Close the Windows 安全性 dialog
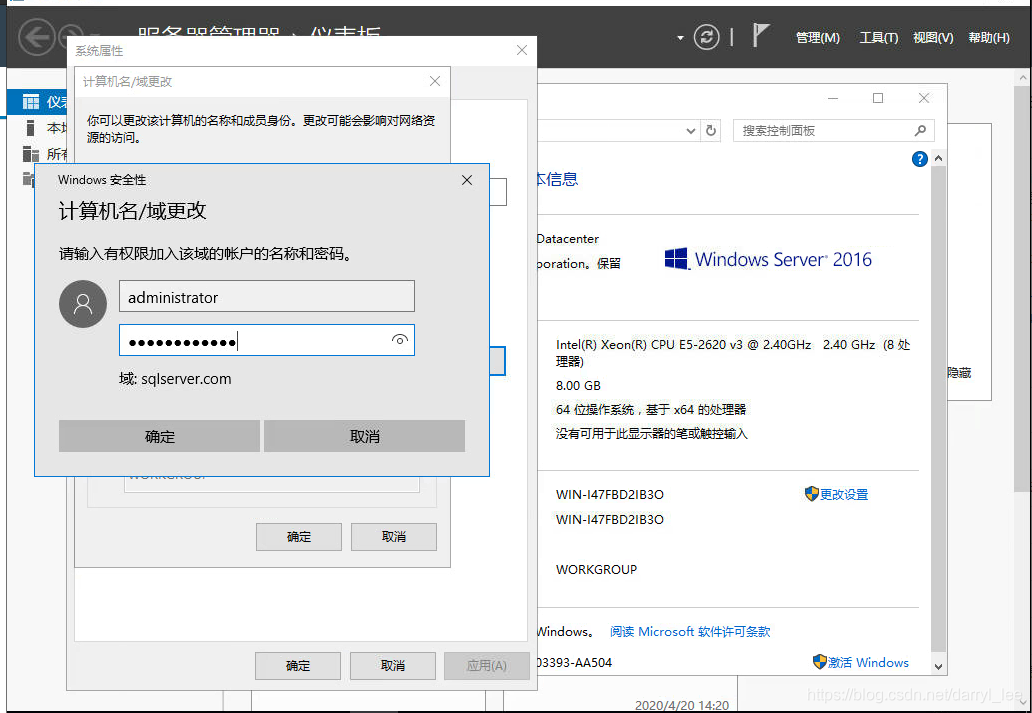This screenshot has width=1032, height=713. (x=467, y=180)
